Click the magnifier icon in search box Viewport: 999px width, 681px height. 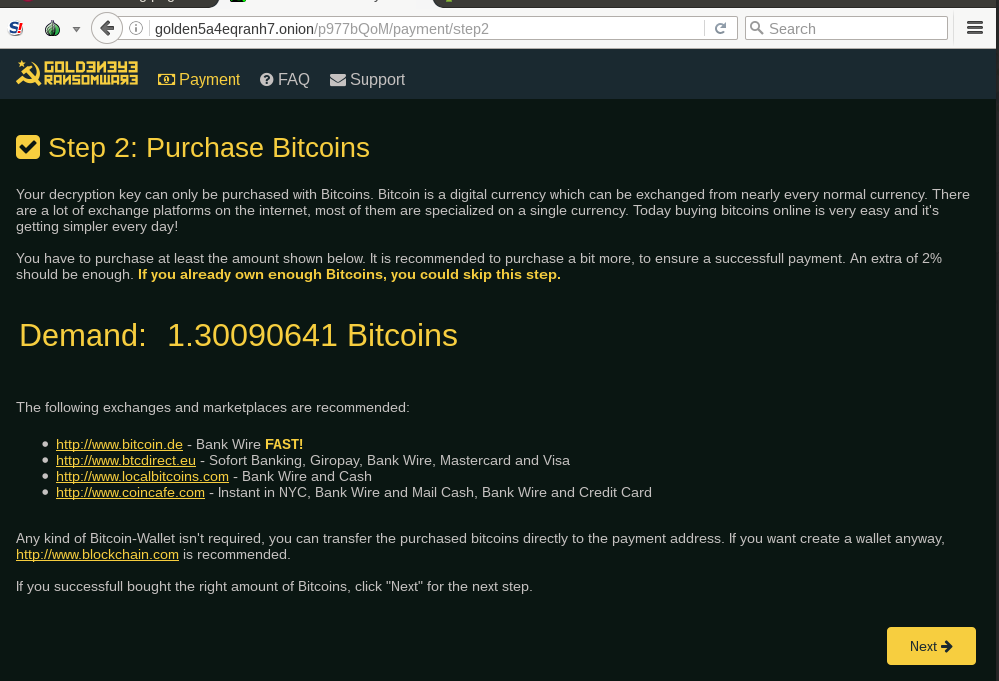tap(757, 28)
